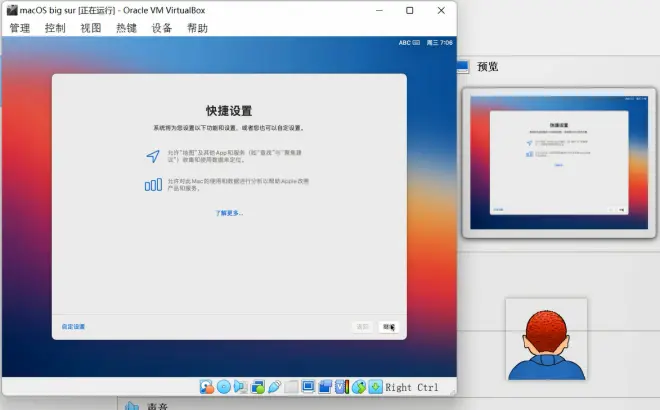This screenshot has width=660, height=410.
Task: Click the macOS menu bar clock
Action: click(439, 43)
